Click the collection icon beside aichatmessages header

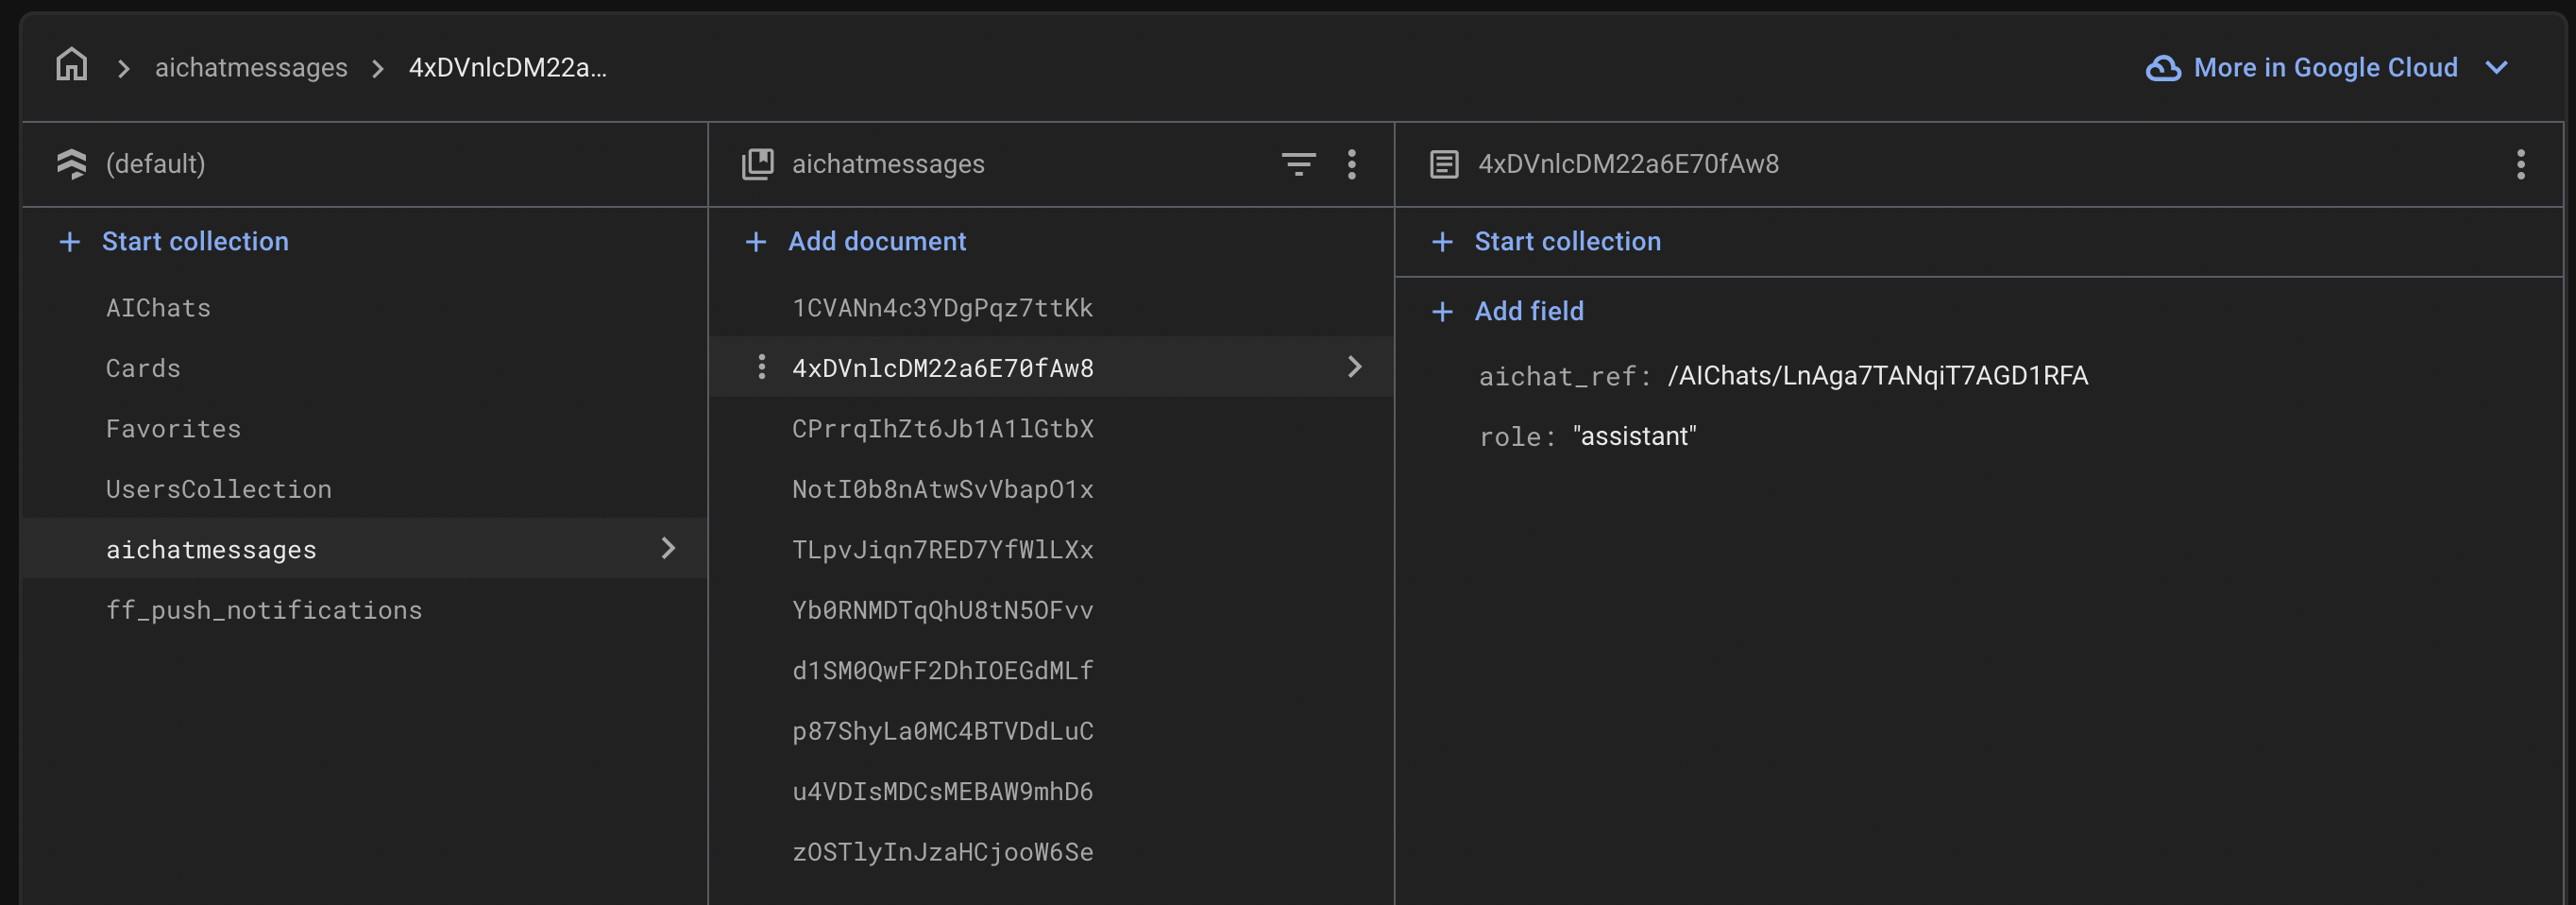pos(758,164)
